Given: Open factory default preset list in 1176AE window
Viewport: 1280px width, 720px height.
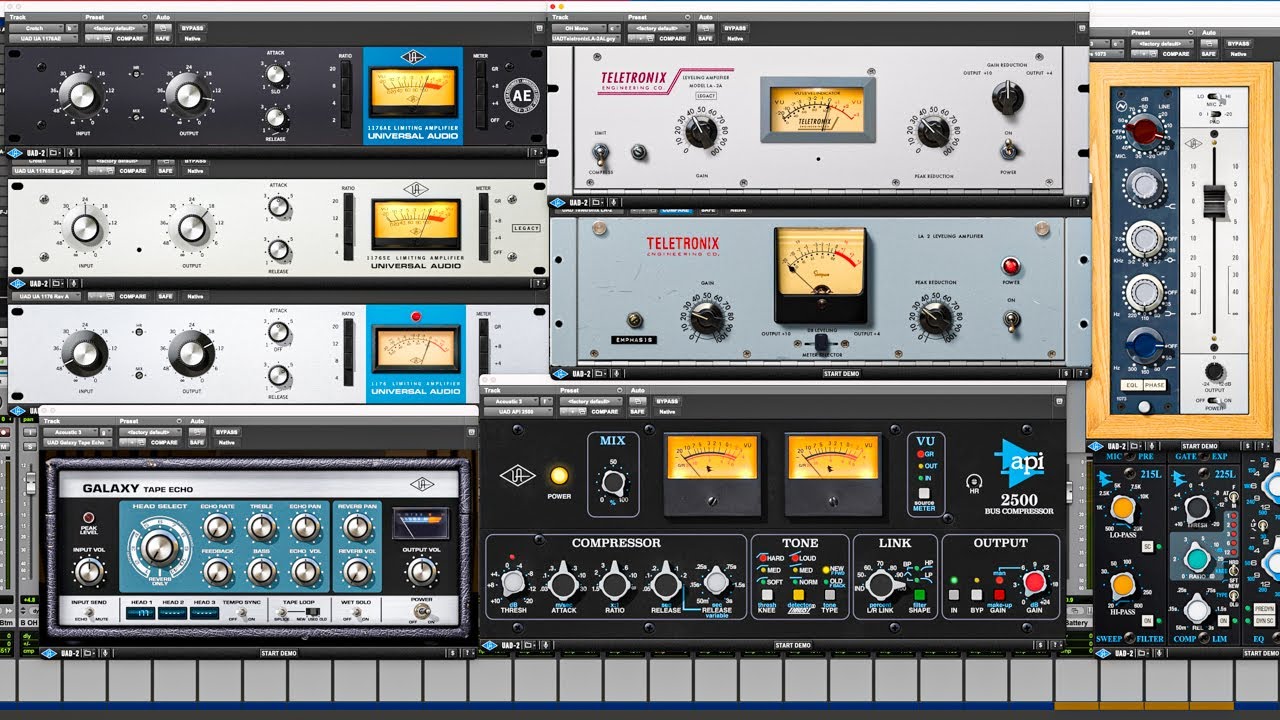Looking at the screenshot, I should [116, 28].
